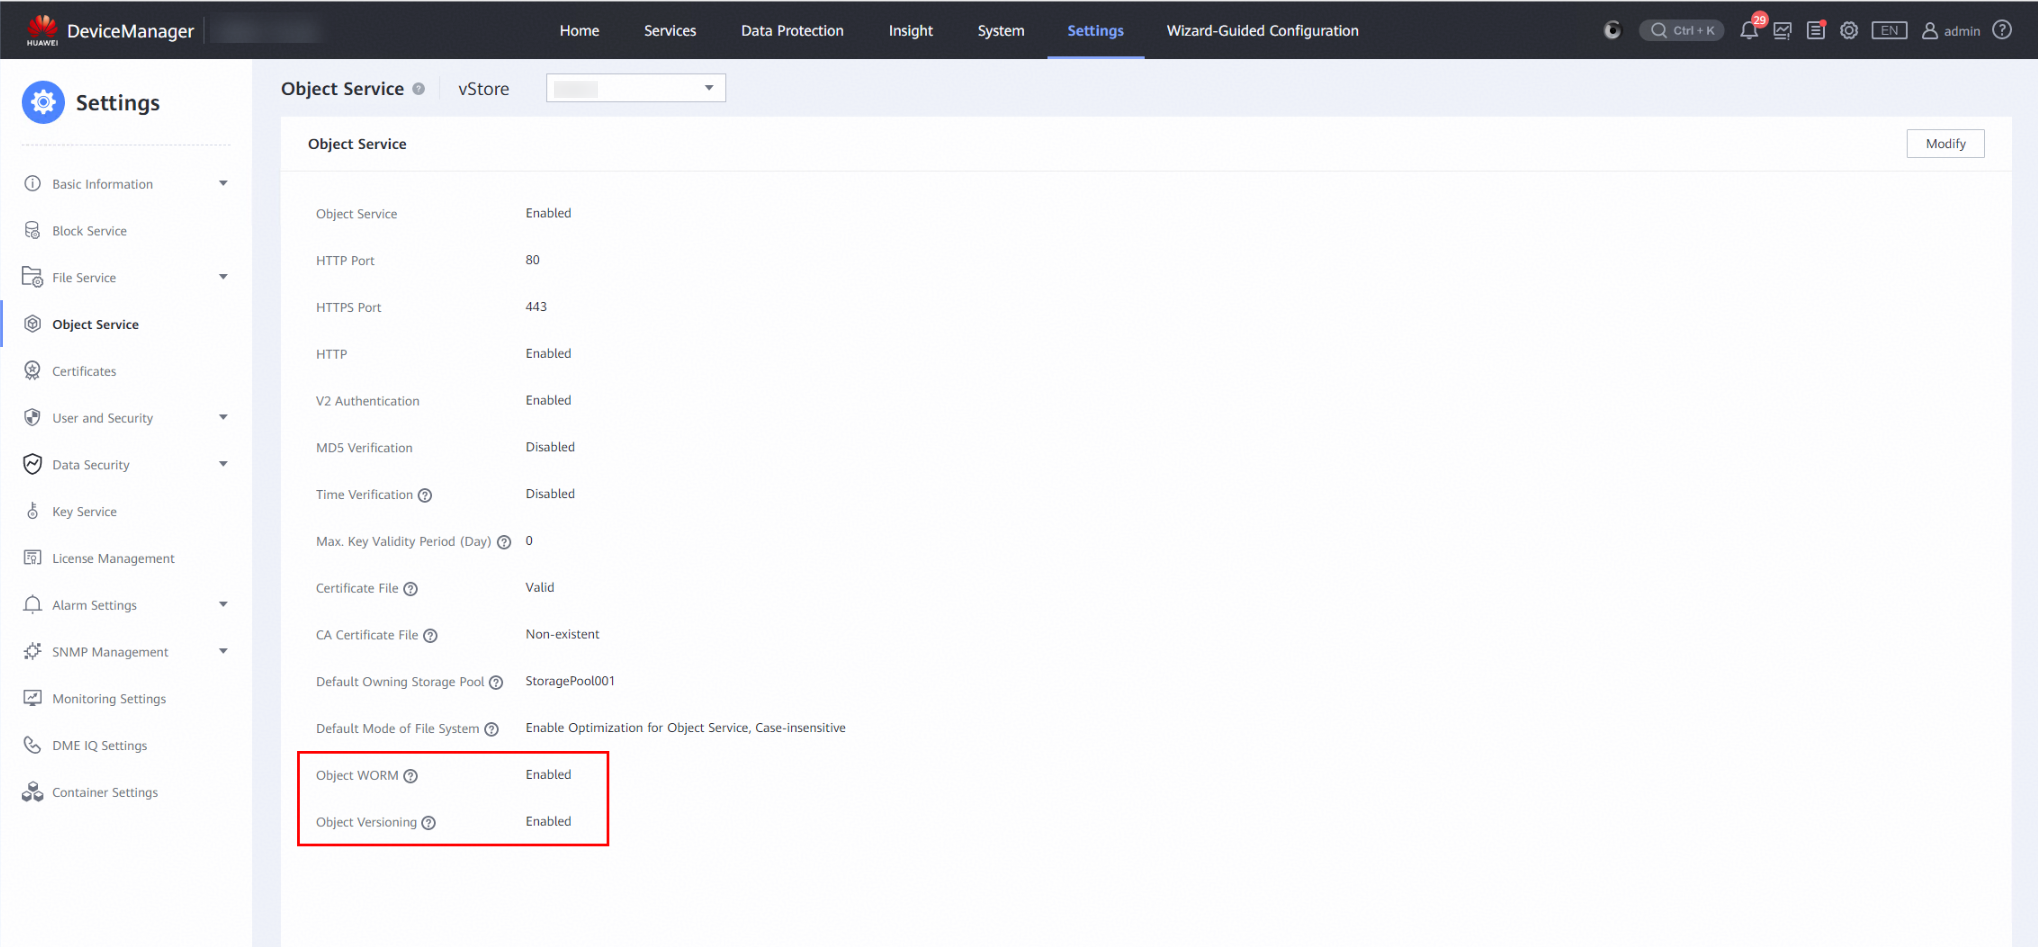
Task: Click the V2 Authentication label
Action: 367,401
